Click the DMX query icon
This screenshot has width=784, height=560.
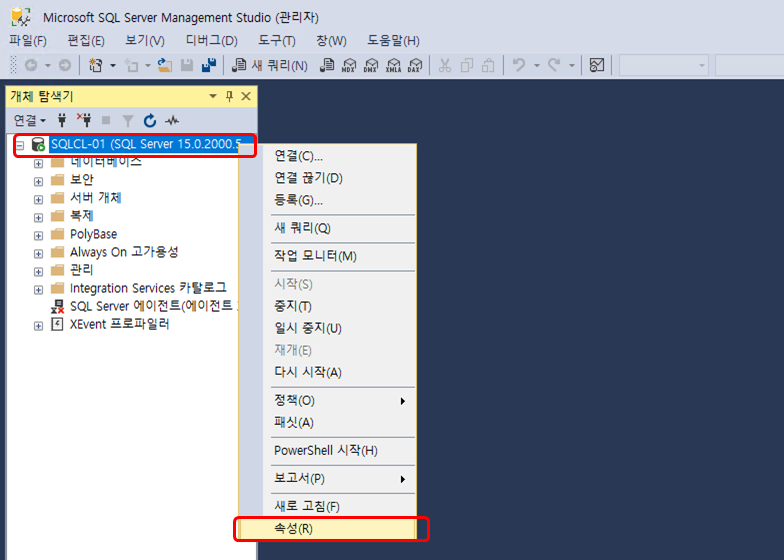point(371,65)
